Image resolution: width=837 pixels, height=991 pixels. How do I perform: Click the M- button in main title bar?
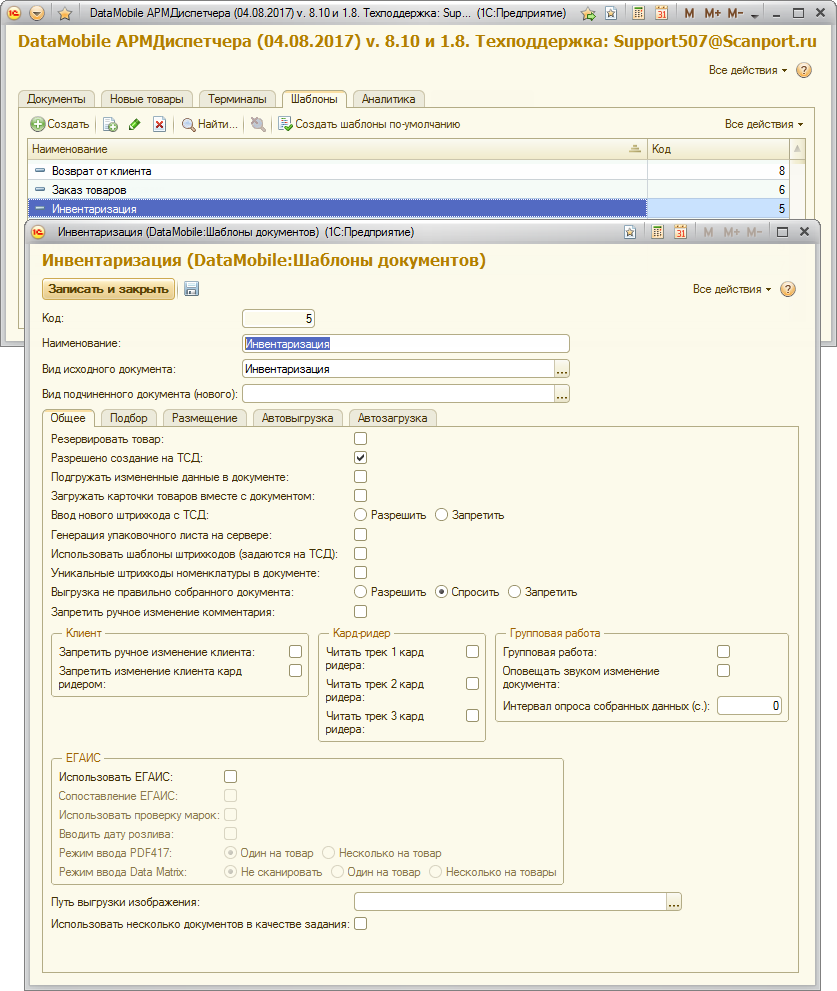point(735,13)
